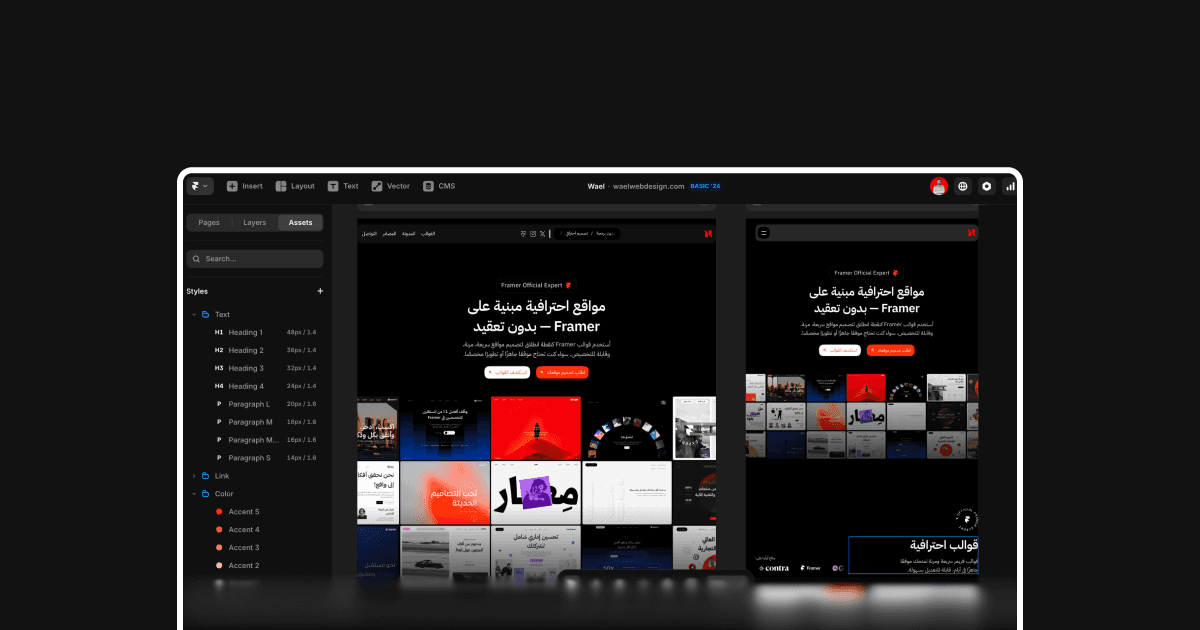The height and width of the screenshot is (630, 1200).
Task: Click the Framer Official Expert badge in mobile preview
Action: [x=867, y=272]
